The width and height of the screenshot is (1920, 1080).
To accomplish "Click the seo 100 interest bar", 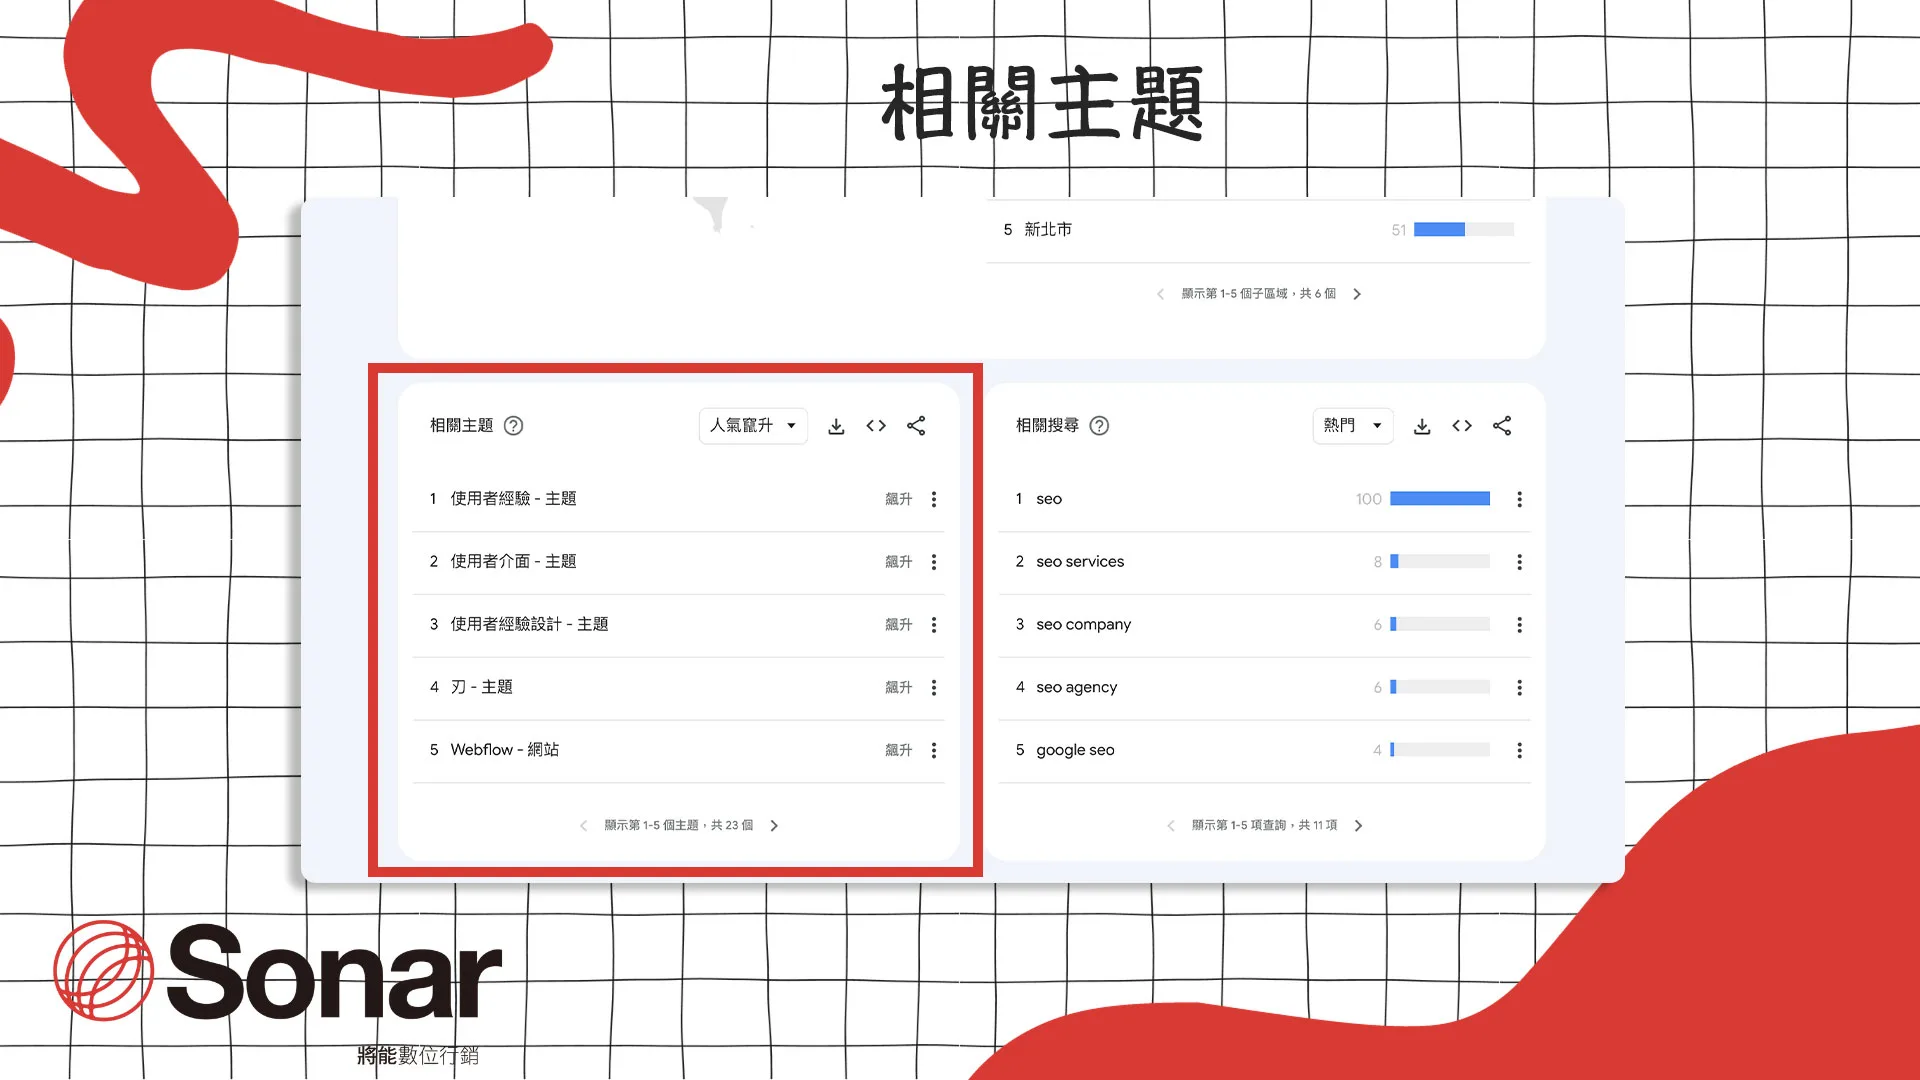I will pos(1440,499).
